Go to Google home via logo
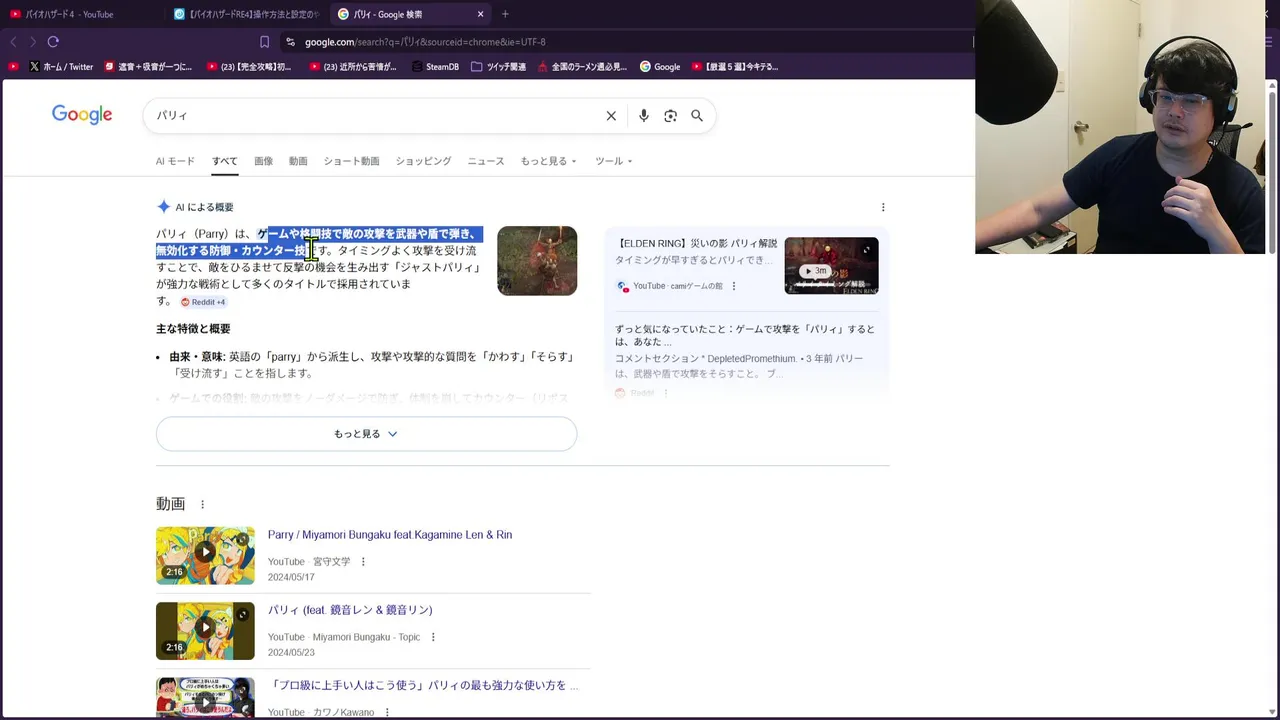This screenshot has height=720, width=1280. pyautogui.click(x=82, y=115)
